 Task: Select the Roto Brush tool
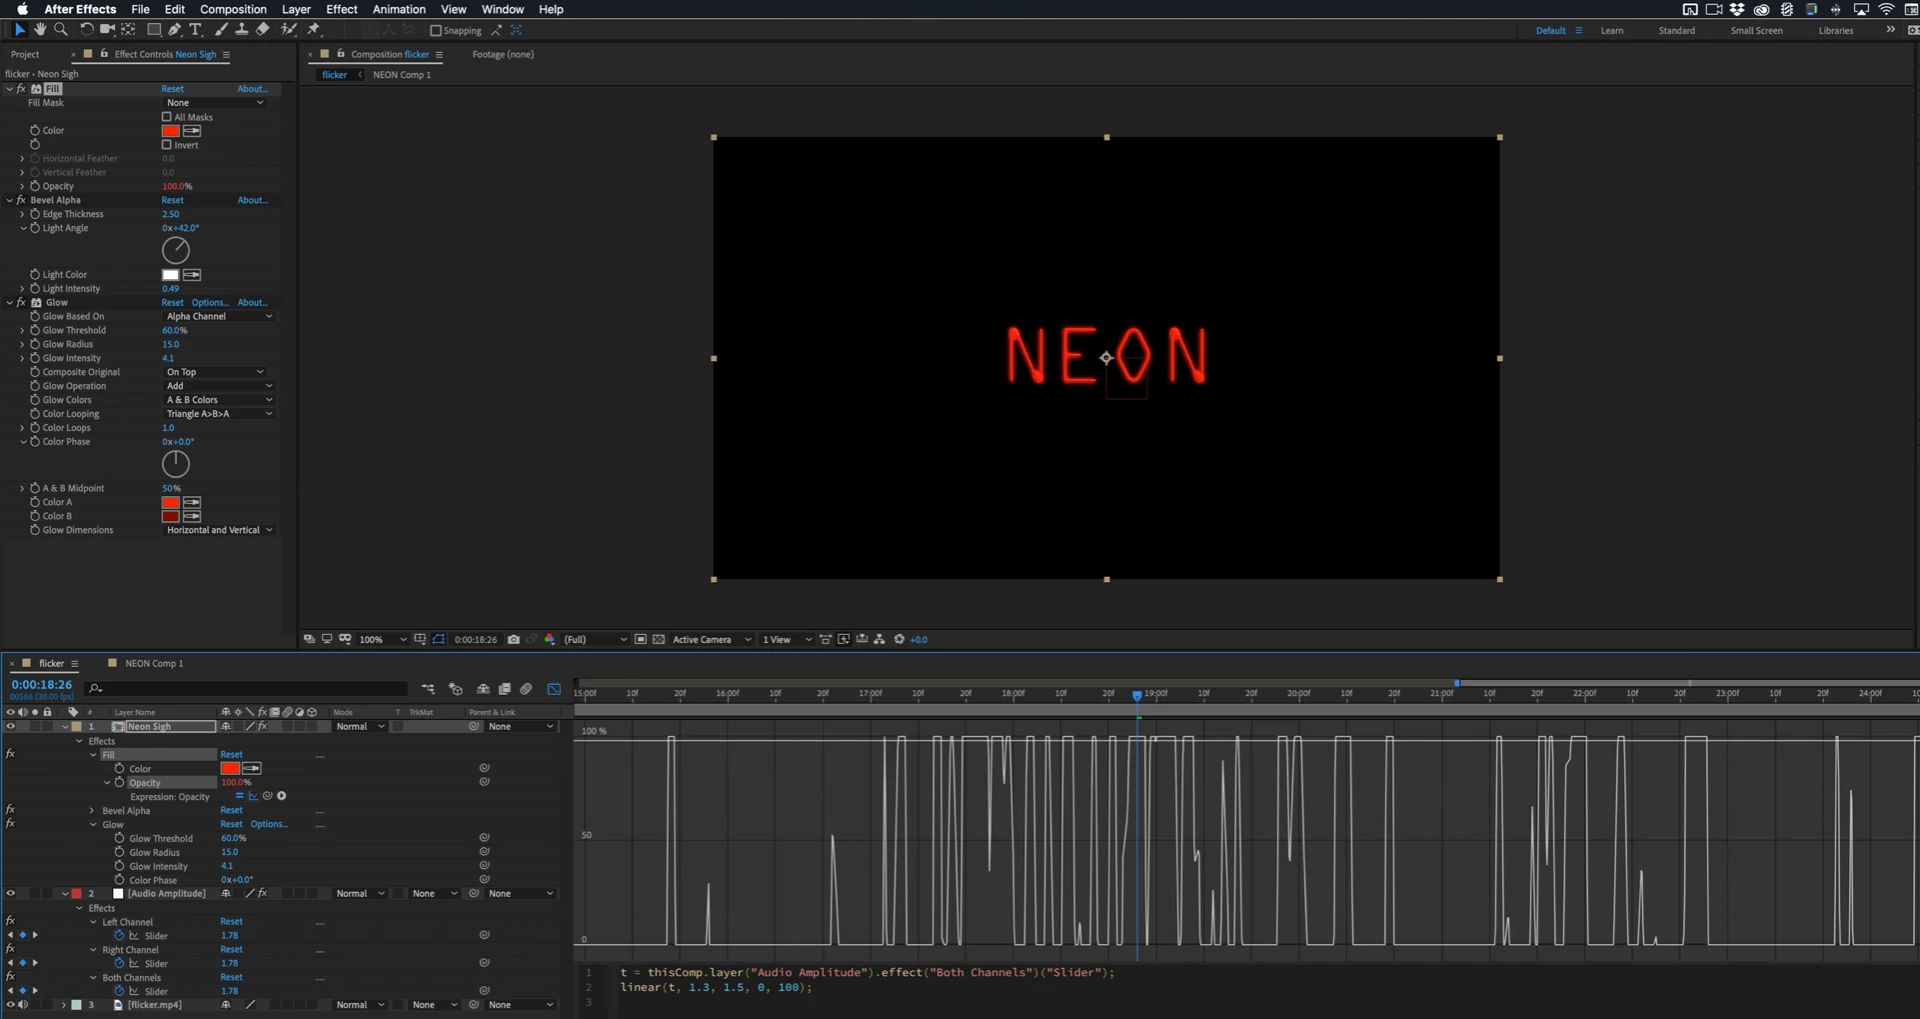(289, 30)
